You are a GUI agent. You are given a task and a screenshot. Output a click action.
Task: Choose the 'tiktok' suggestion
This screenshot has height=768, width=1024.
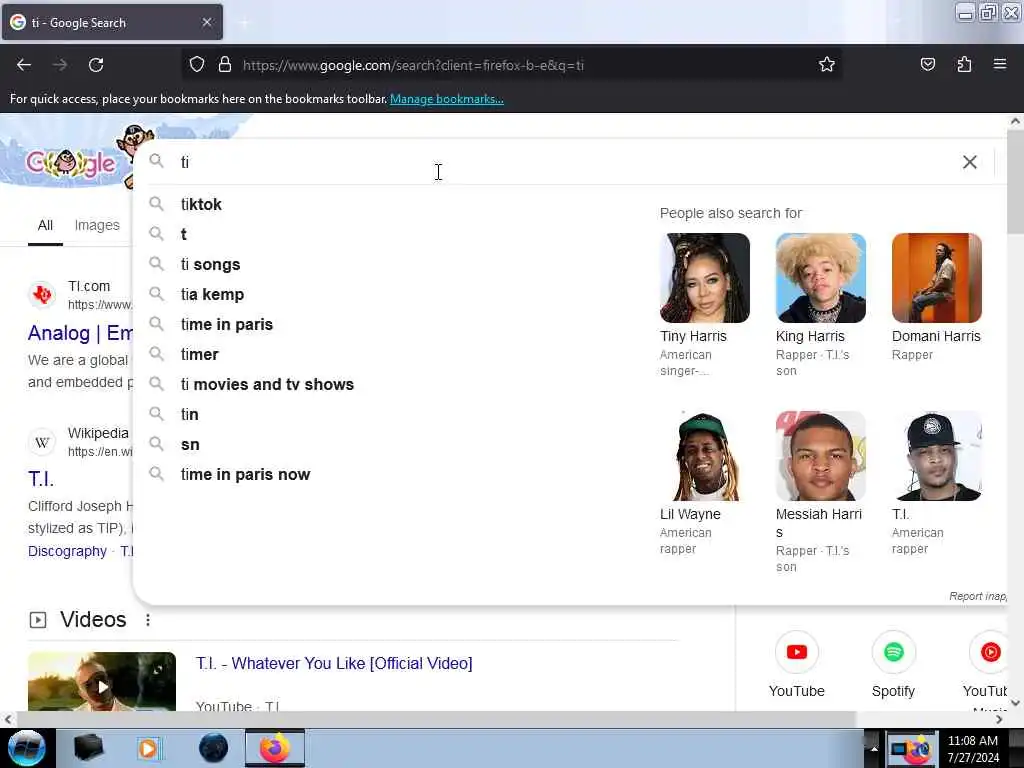(x=201, y=204)
